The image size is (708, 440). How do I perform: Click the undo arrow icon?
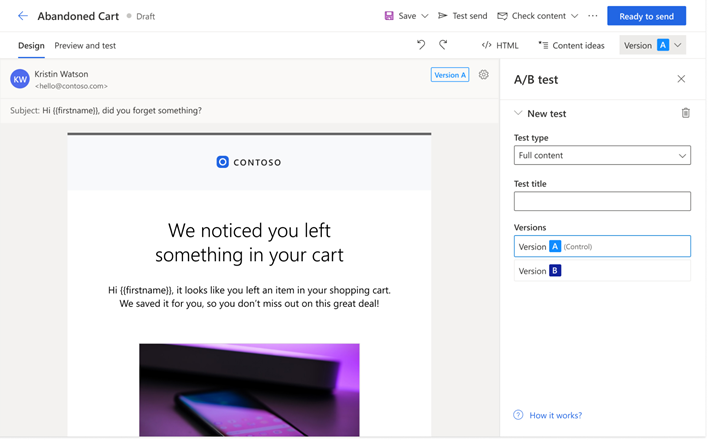pyautogui.click(x=421, y=45)
